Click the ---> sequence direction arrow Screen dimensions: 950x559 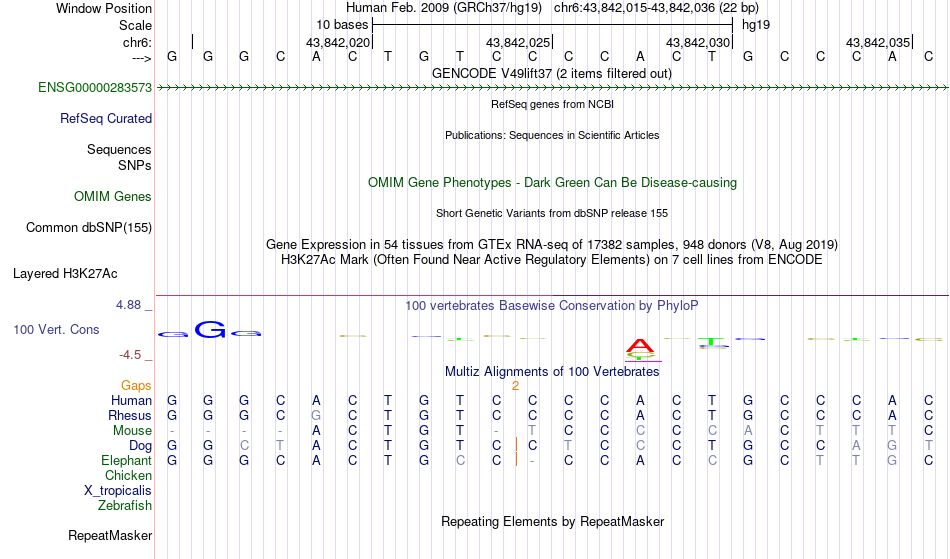tap(142, 59)
